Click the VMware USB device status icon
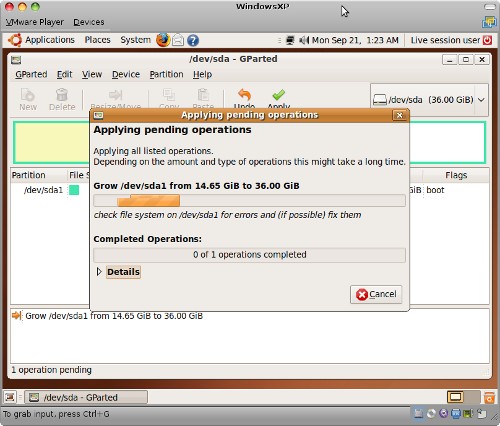The width and height of the screenshot is (500, 426). (481, 414)
